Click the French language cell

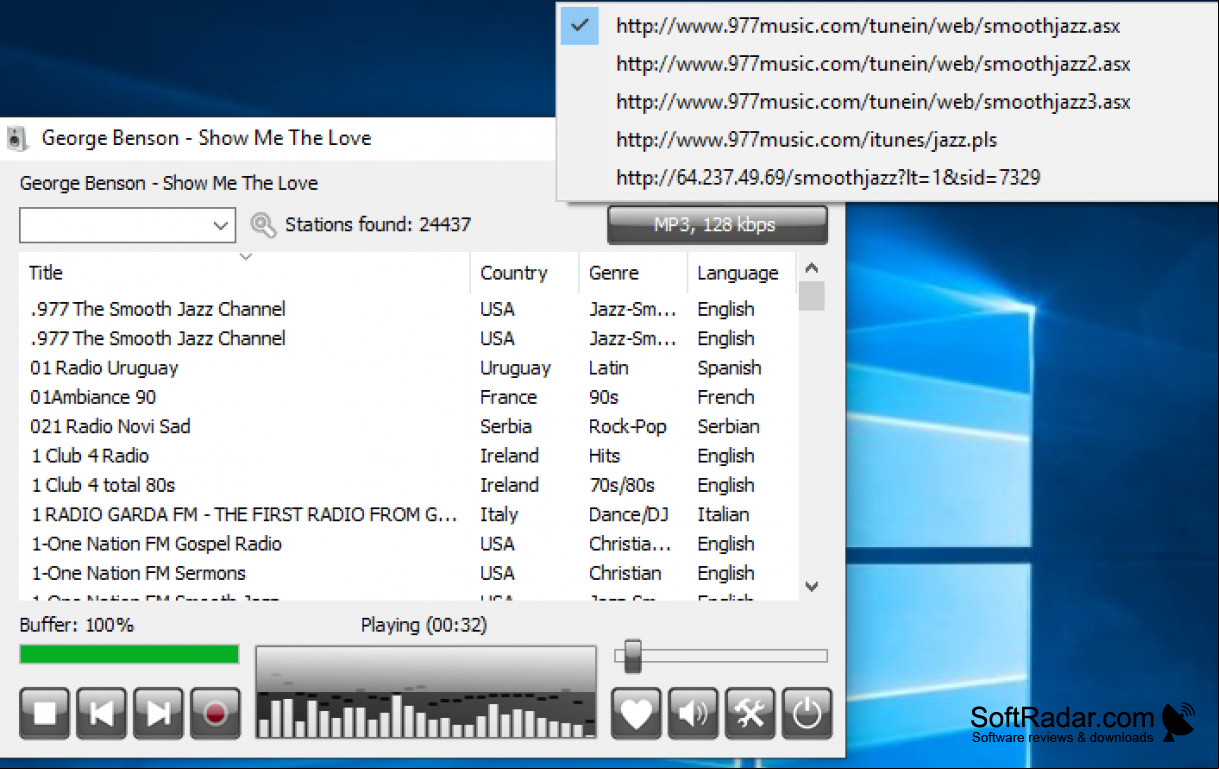(x=725, y=397)
